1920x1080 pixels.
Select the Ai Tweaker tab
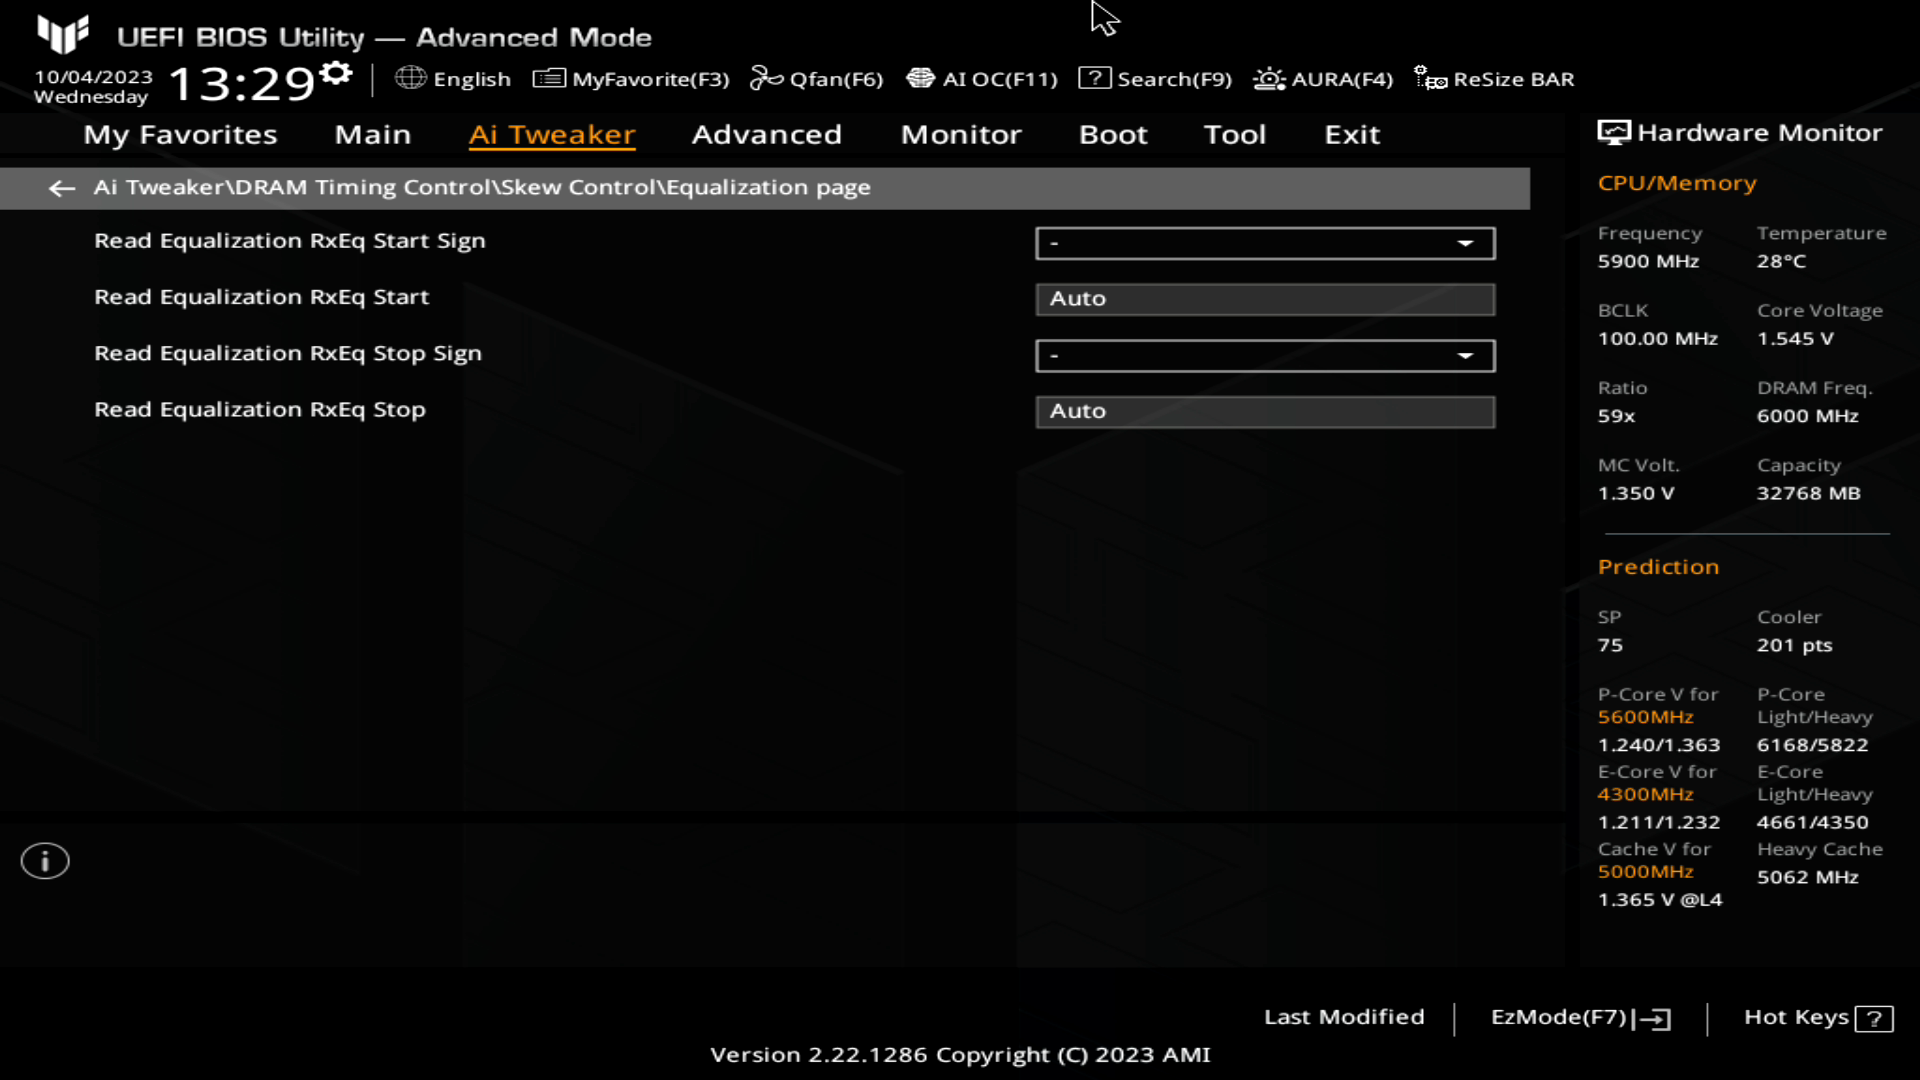[552, 135]
